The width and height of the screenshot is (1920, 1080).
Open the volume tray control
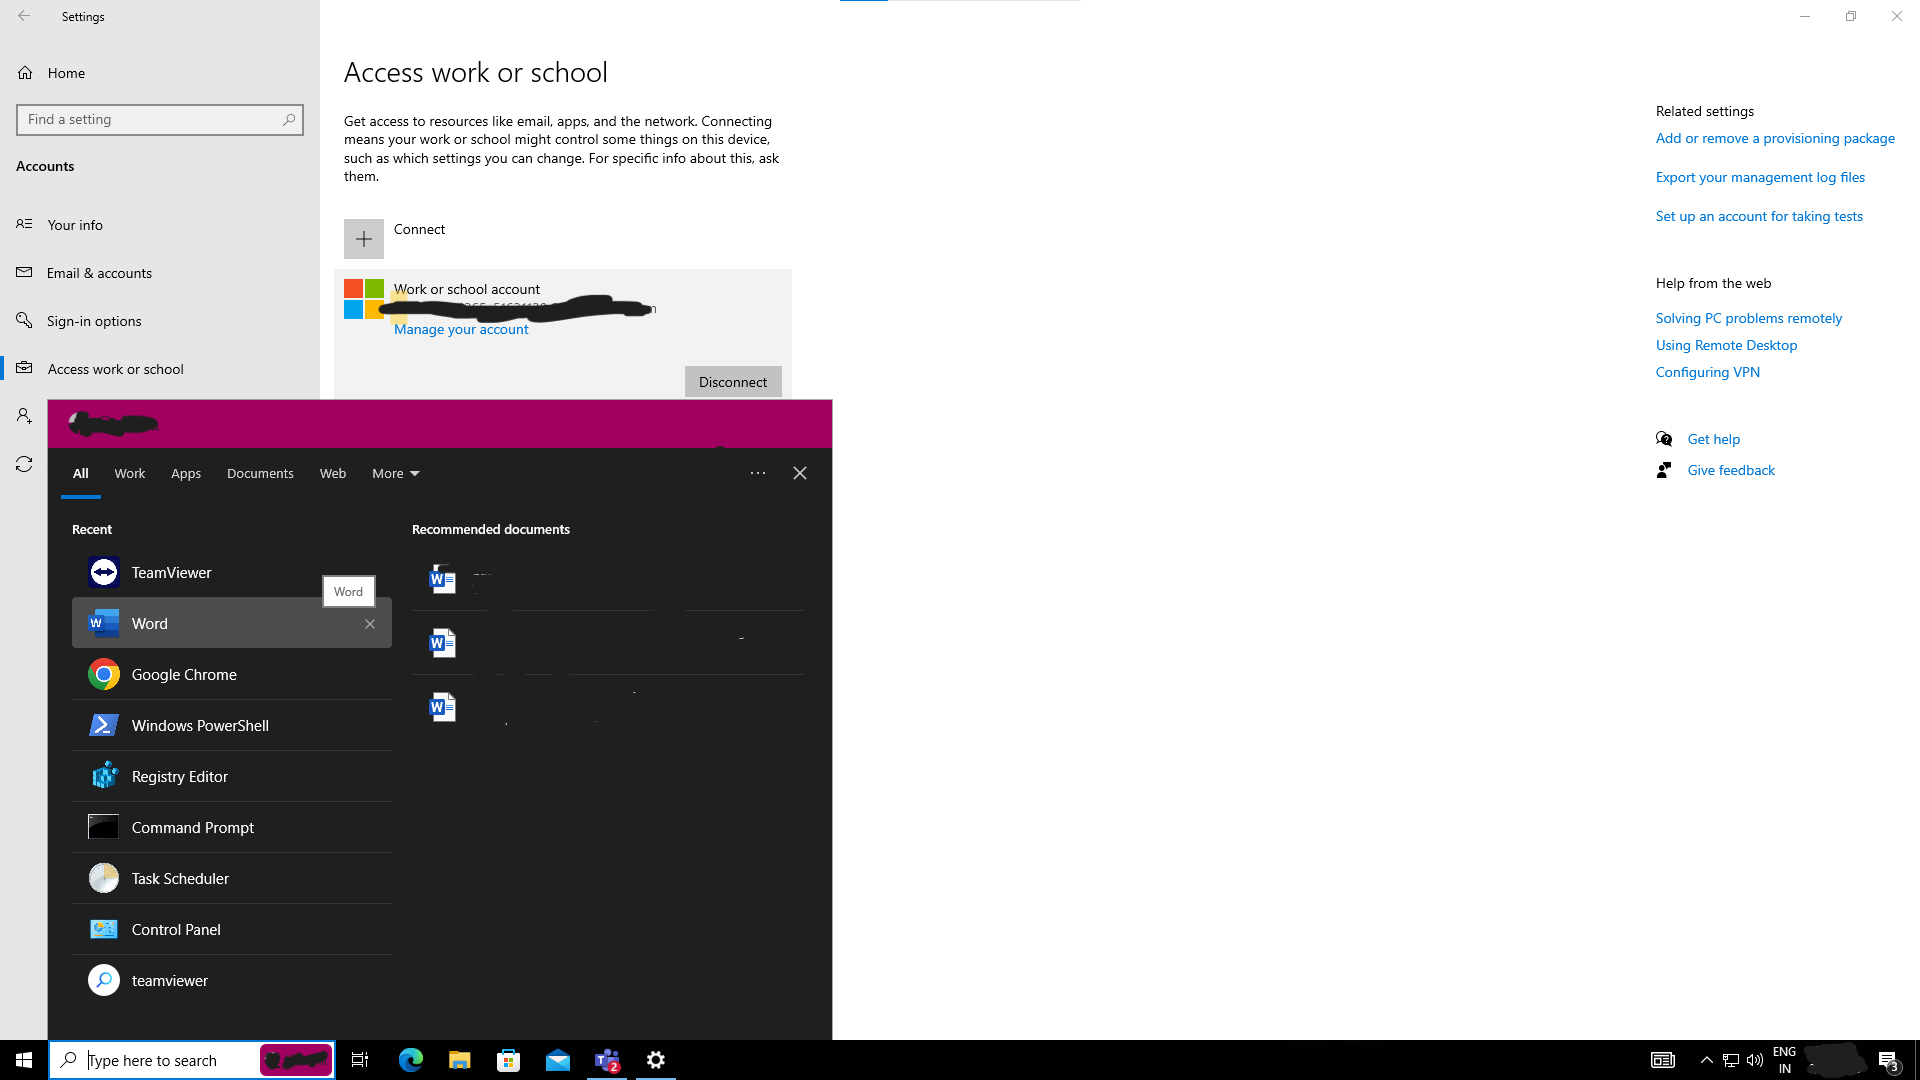1755,1060
